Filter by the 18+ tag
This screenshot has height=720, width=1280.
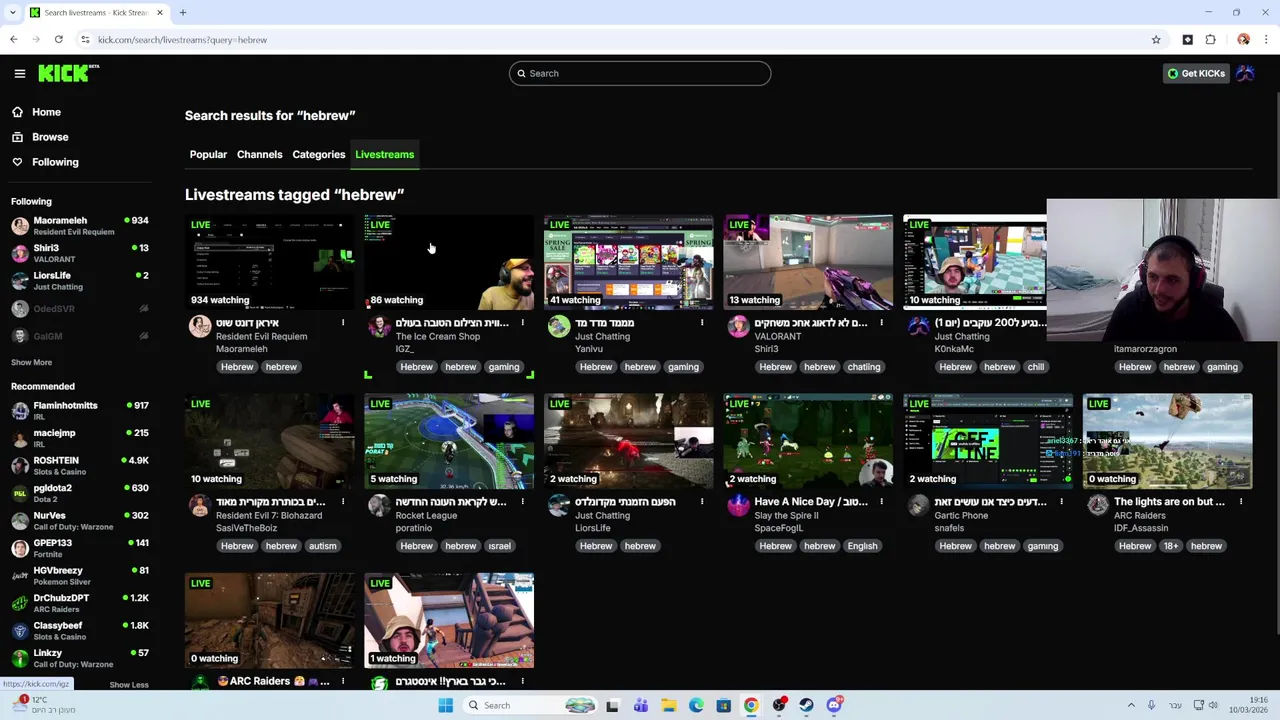tap(1170, 546)
